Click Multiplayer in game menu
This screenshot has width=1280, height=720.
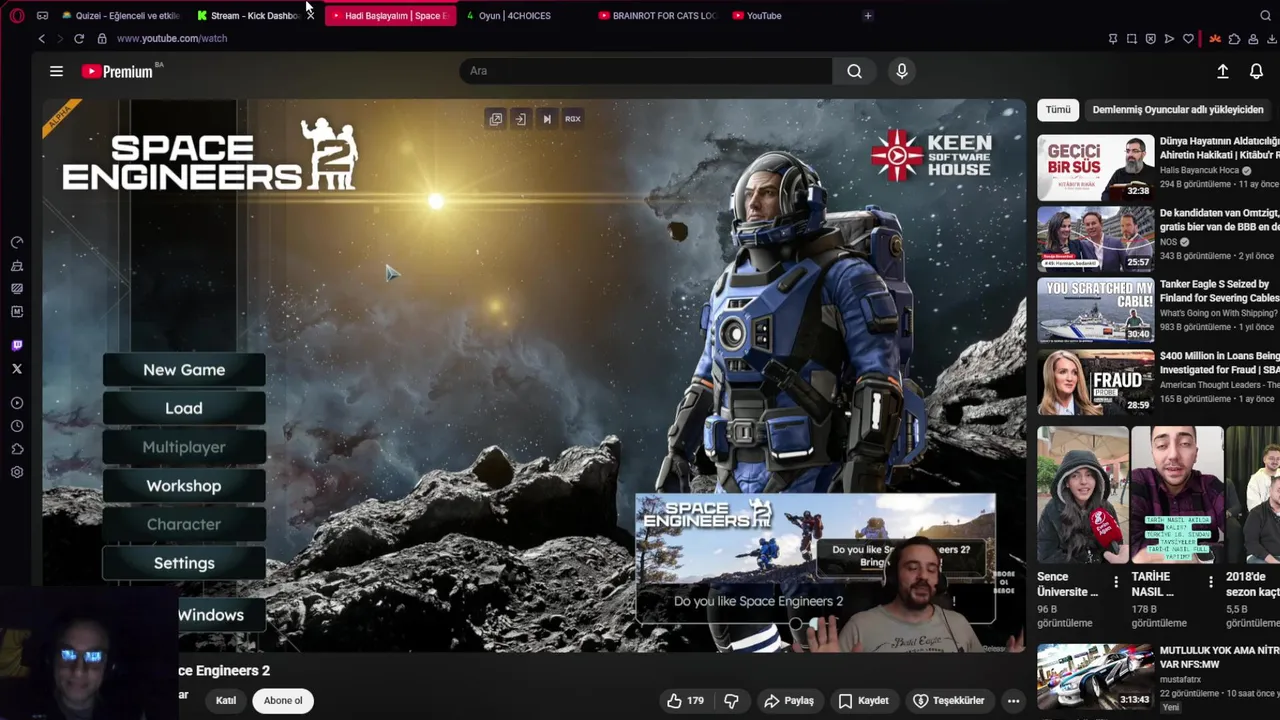coord(184,447)
